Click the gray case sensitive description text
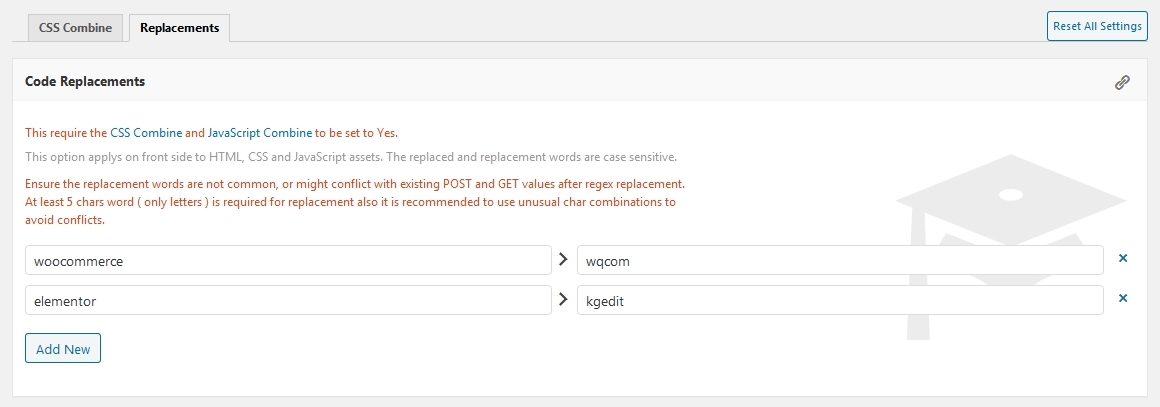 [x=351, y=157]
